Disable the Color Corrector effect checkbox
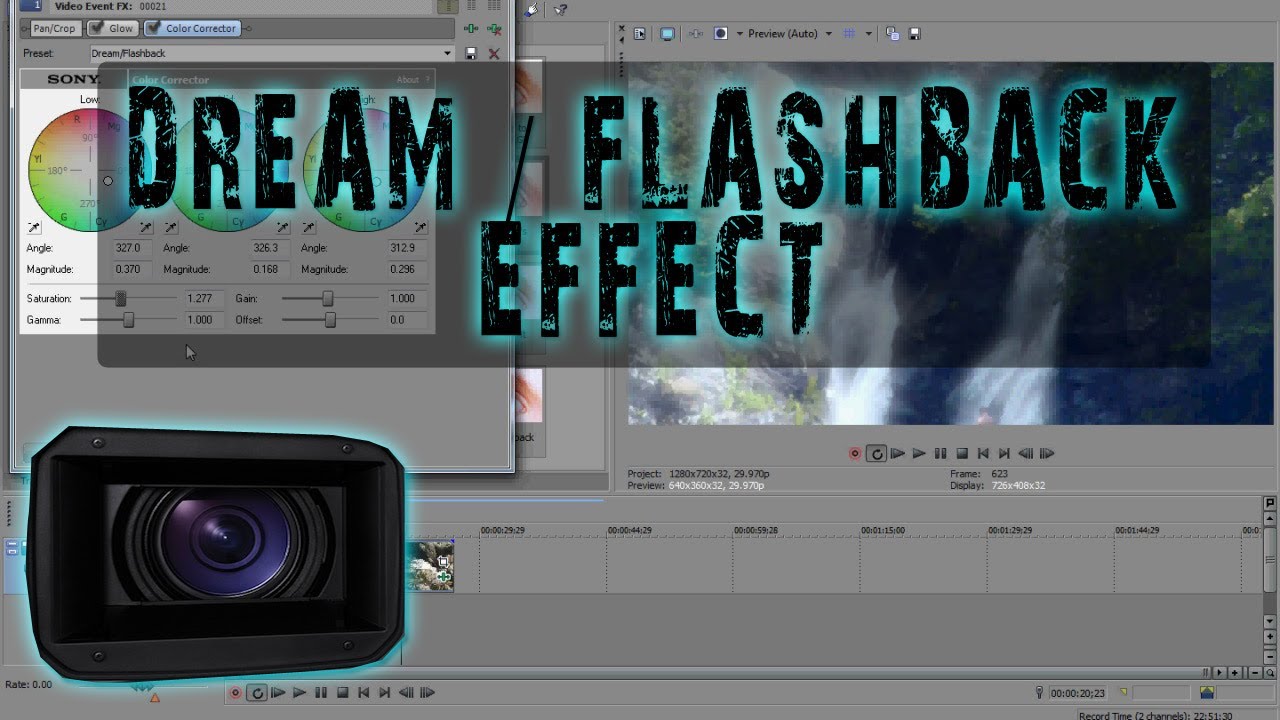This screenshot has width=1280, height=720. tap(154, 28)
